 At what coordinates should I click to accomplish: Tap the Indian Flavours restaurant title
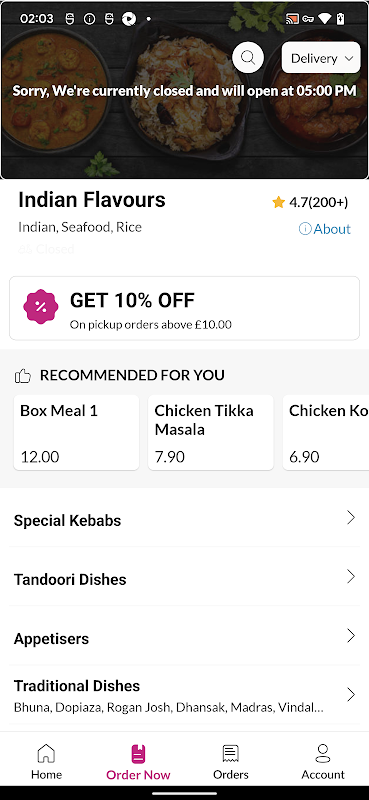pos(92,199)
